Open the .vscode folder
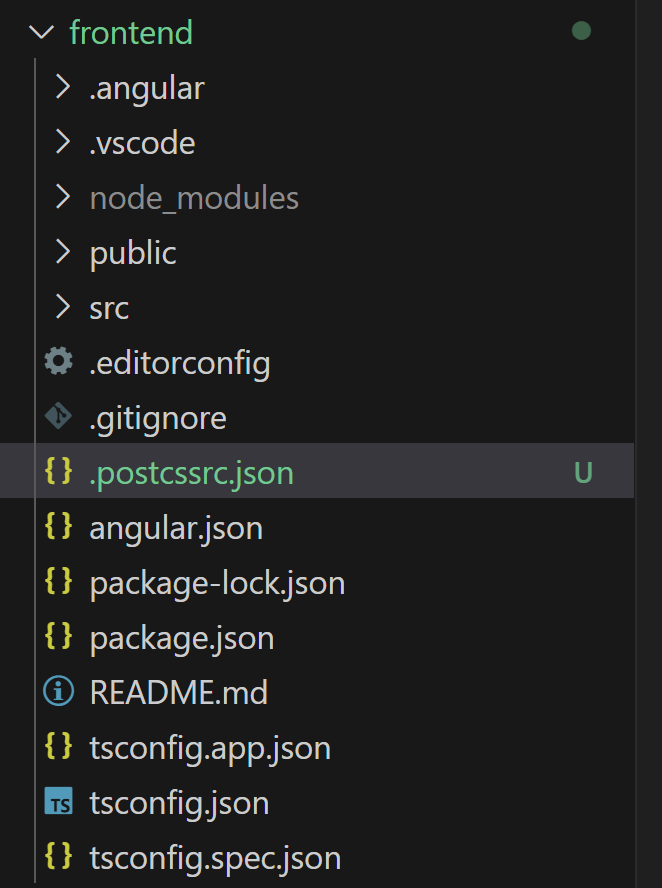 142,143
